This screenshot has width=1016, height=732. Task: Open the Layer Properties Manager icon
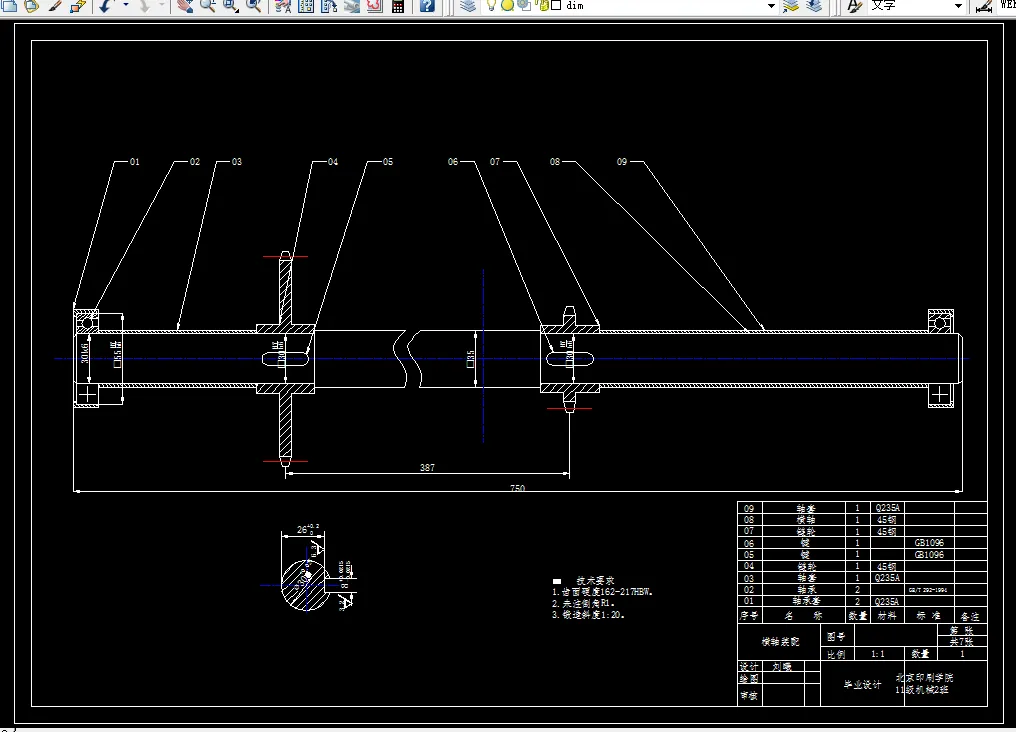click(x=468, y=6)
